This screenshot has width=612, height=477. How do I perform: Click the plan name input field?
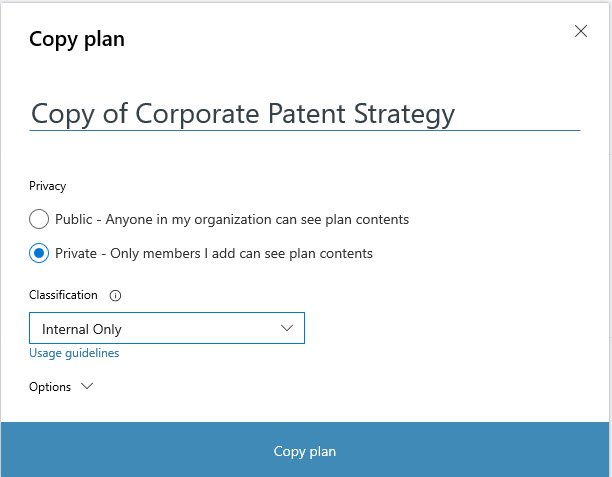click(304, 114)
